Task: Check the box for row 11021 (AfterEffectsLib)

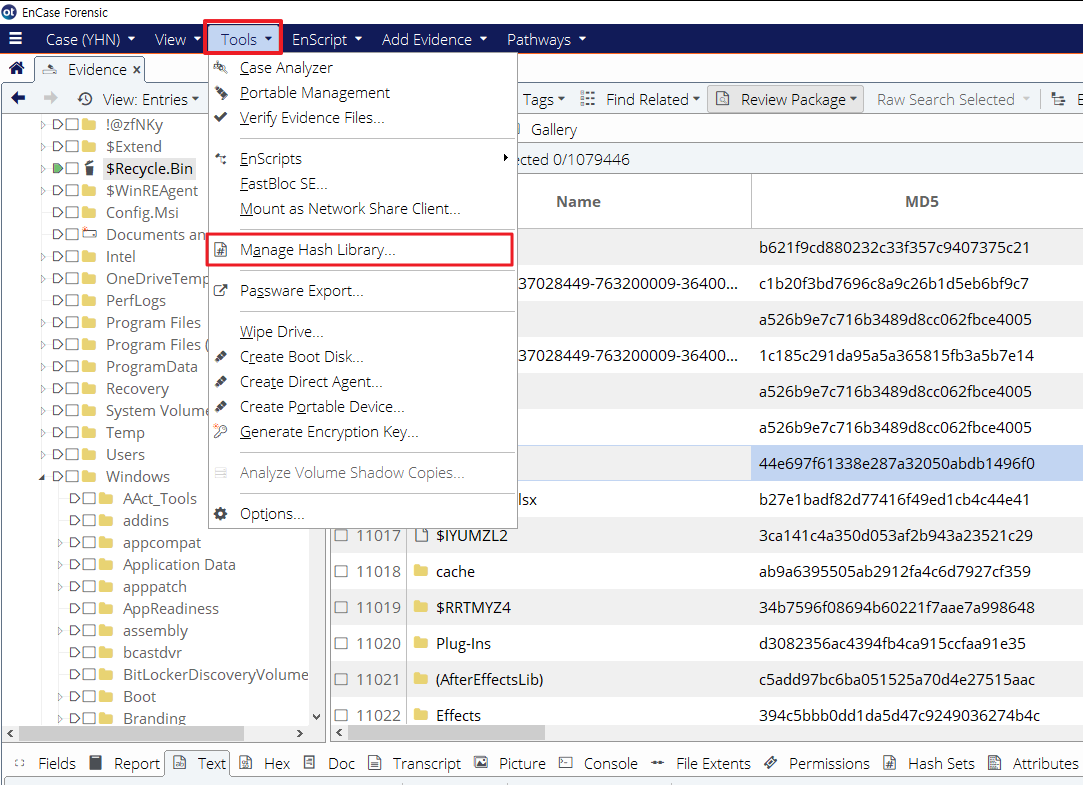Action: click(341, 679)
